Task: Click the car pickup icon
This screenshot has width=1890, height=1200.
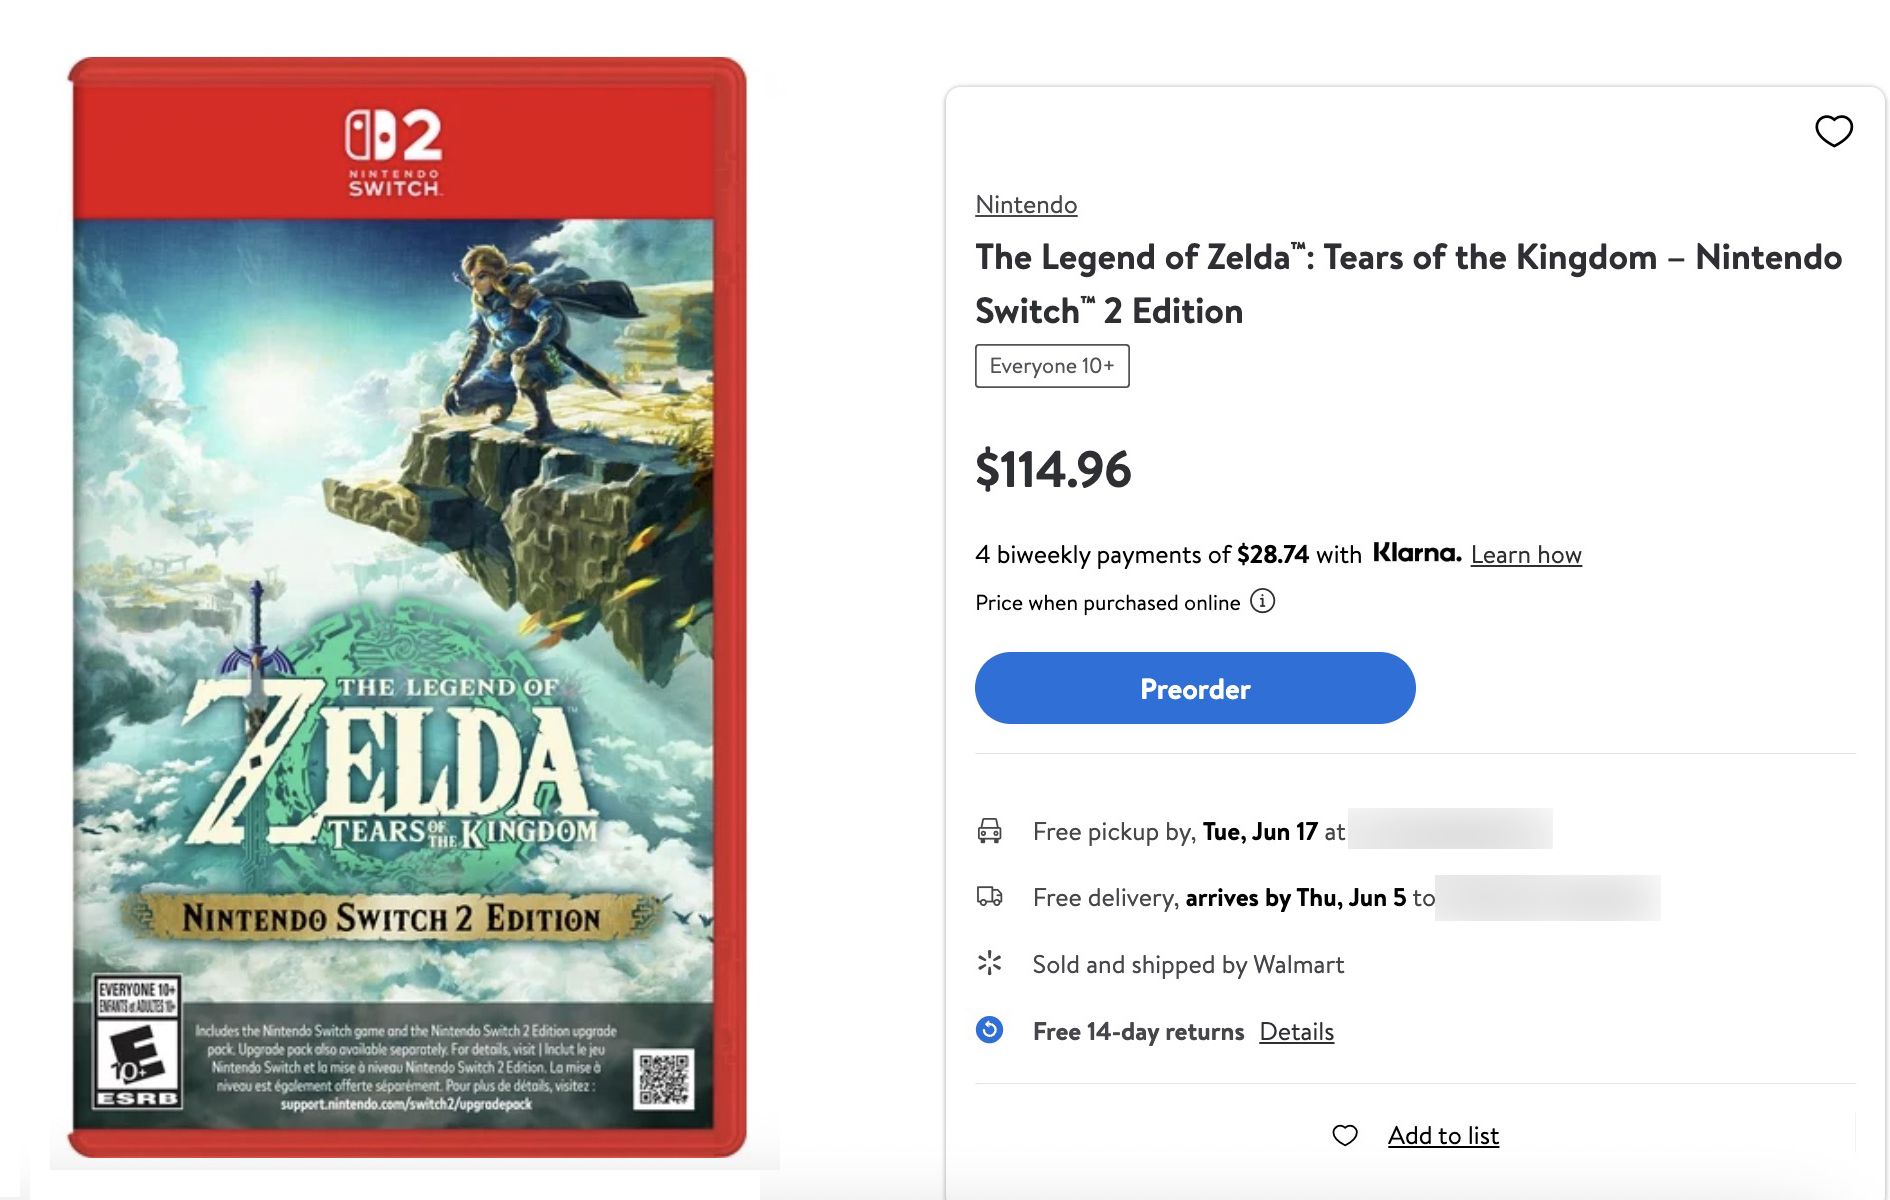Action: 989,831
